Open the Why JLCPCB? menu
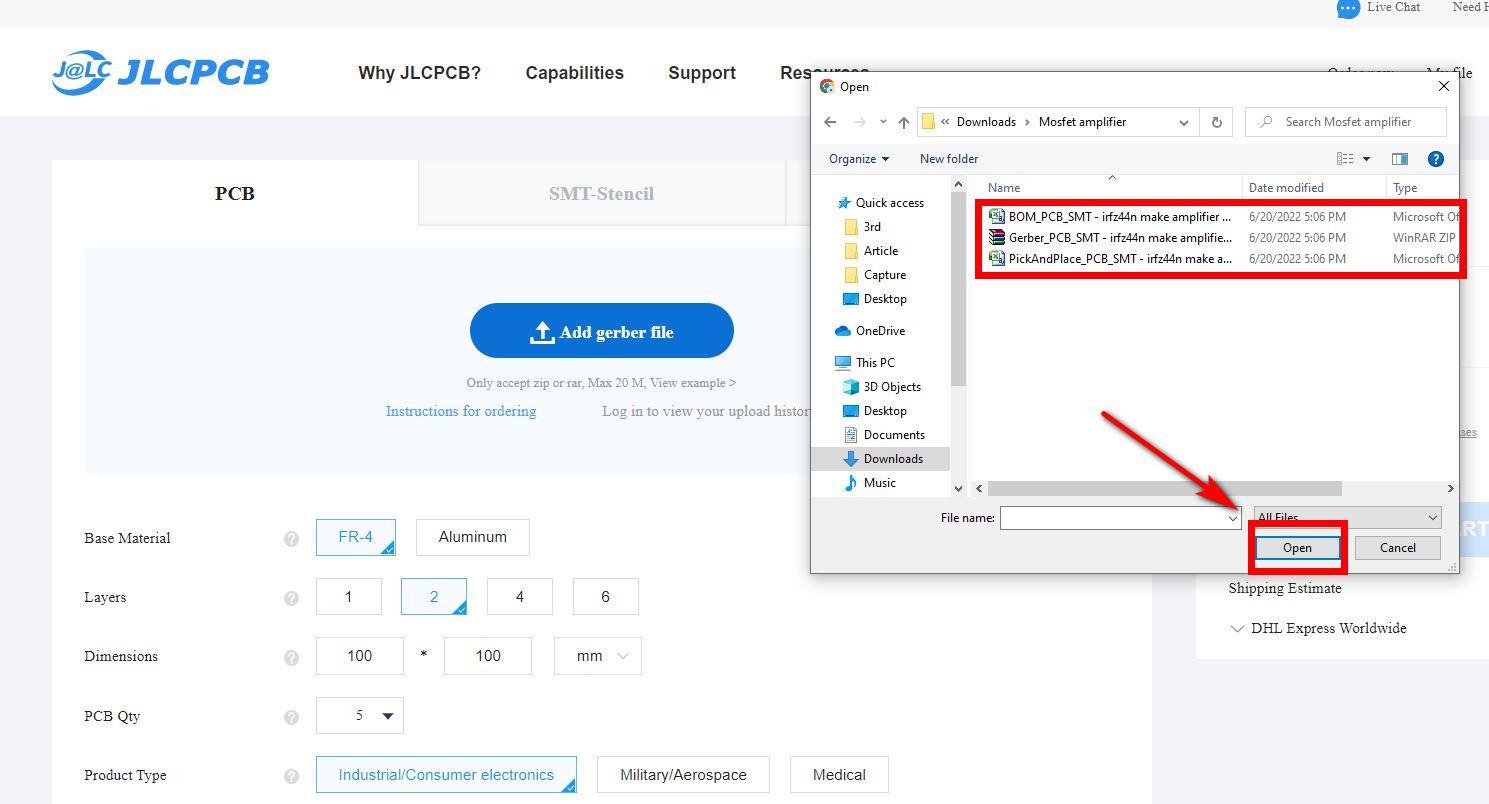This screenshot has width=1489, height=804. tap(419, 73)
